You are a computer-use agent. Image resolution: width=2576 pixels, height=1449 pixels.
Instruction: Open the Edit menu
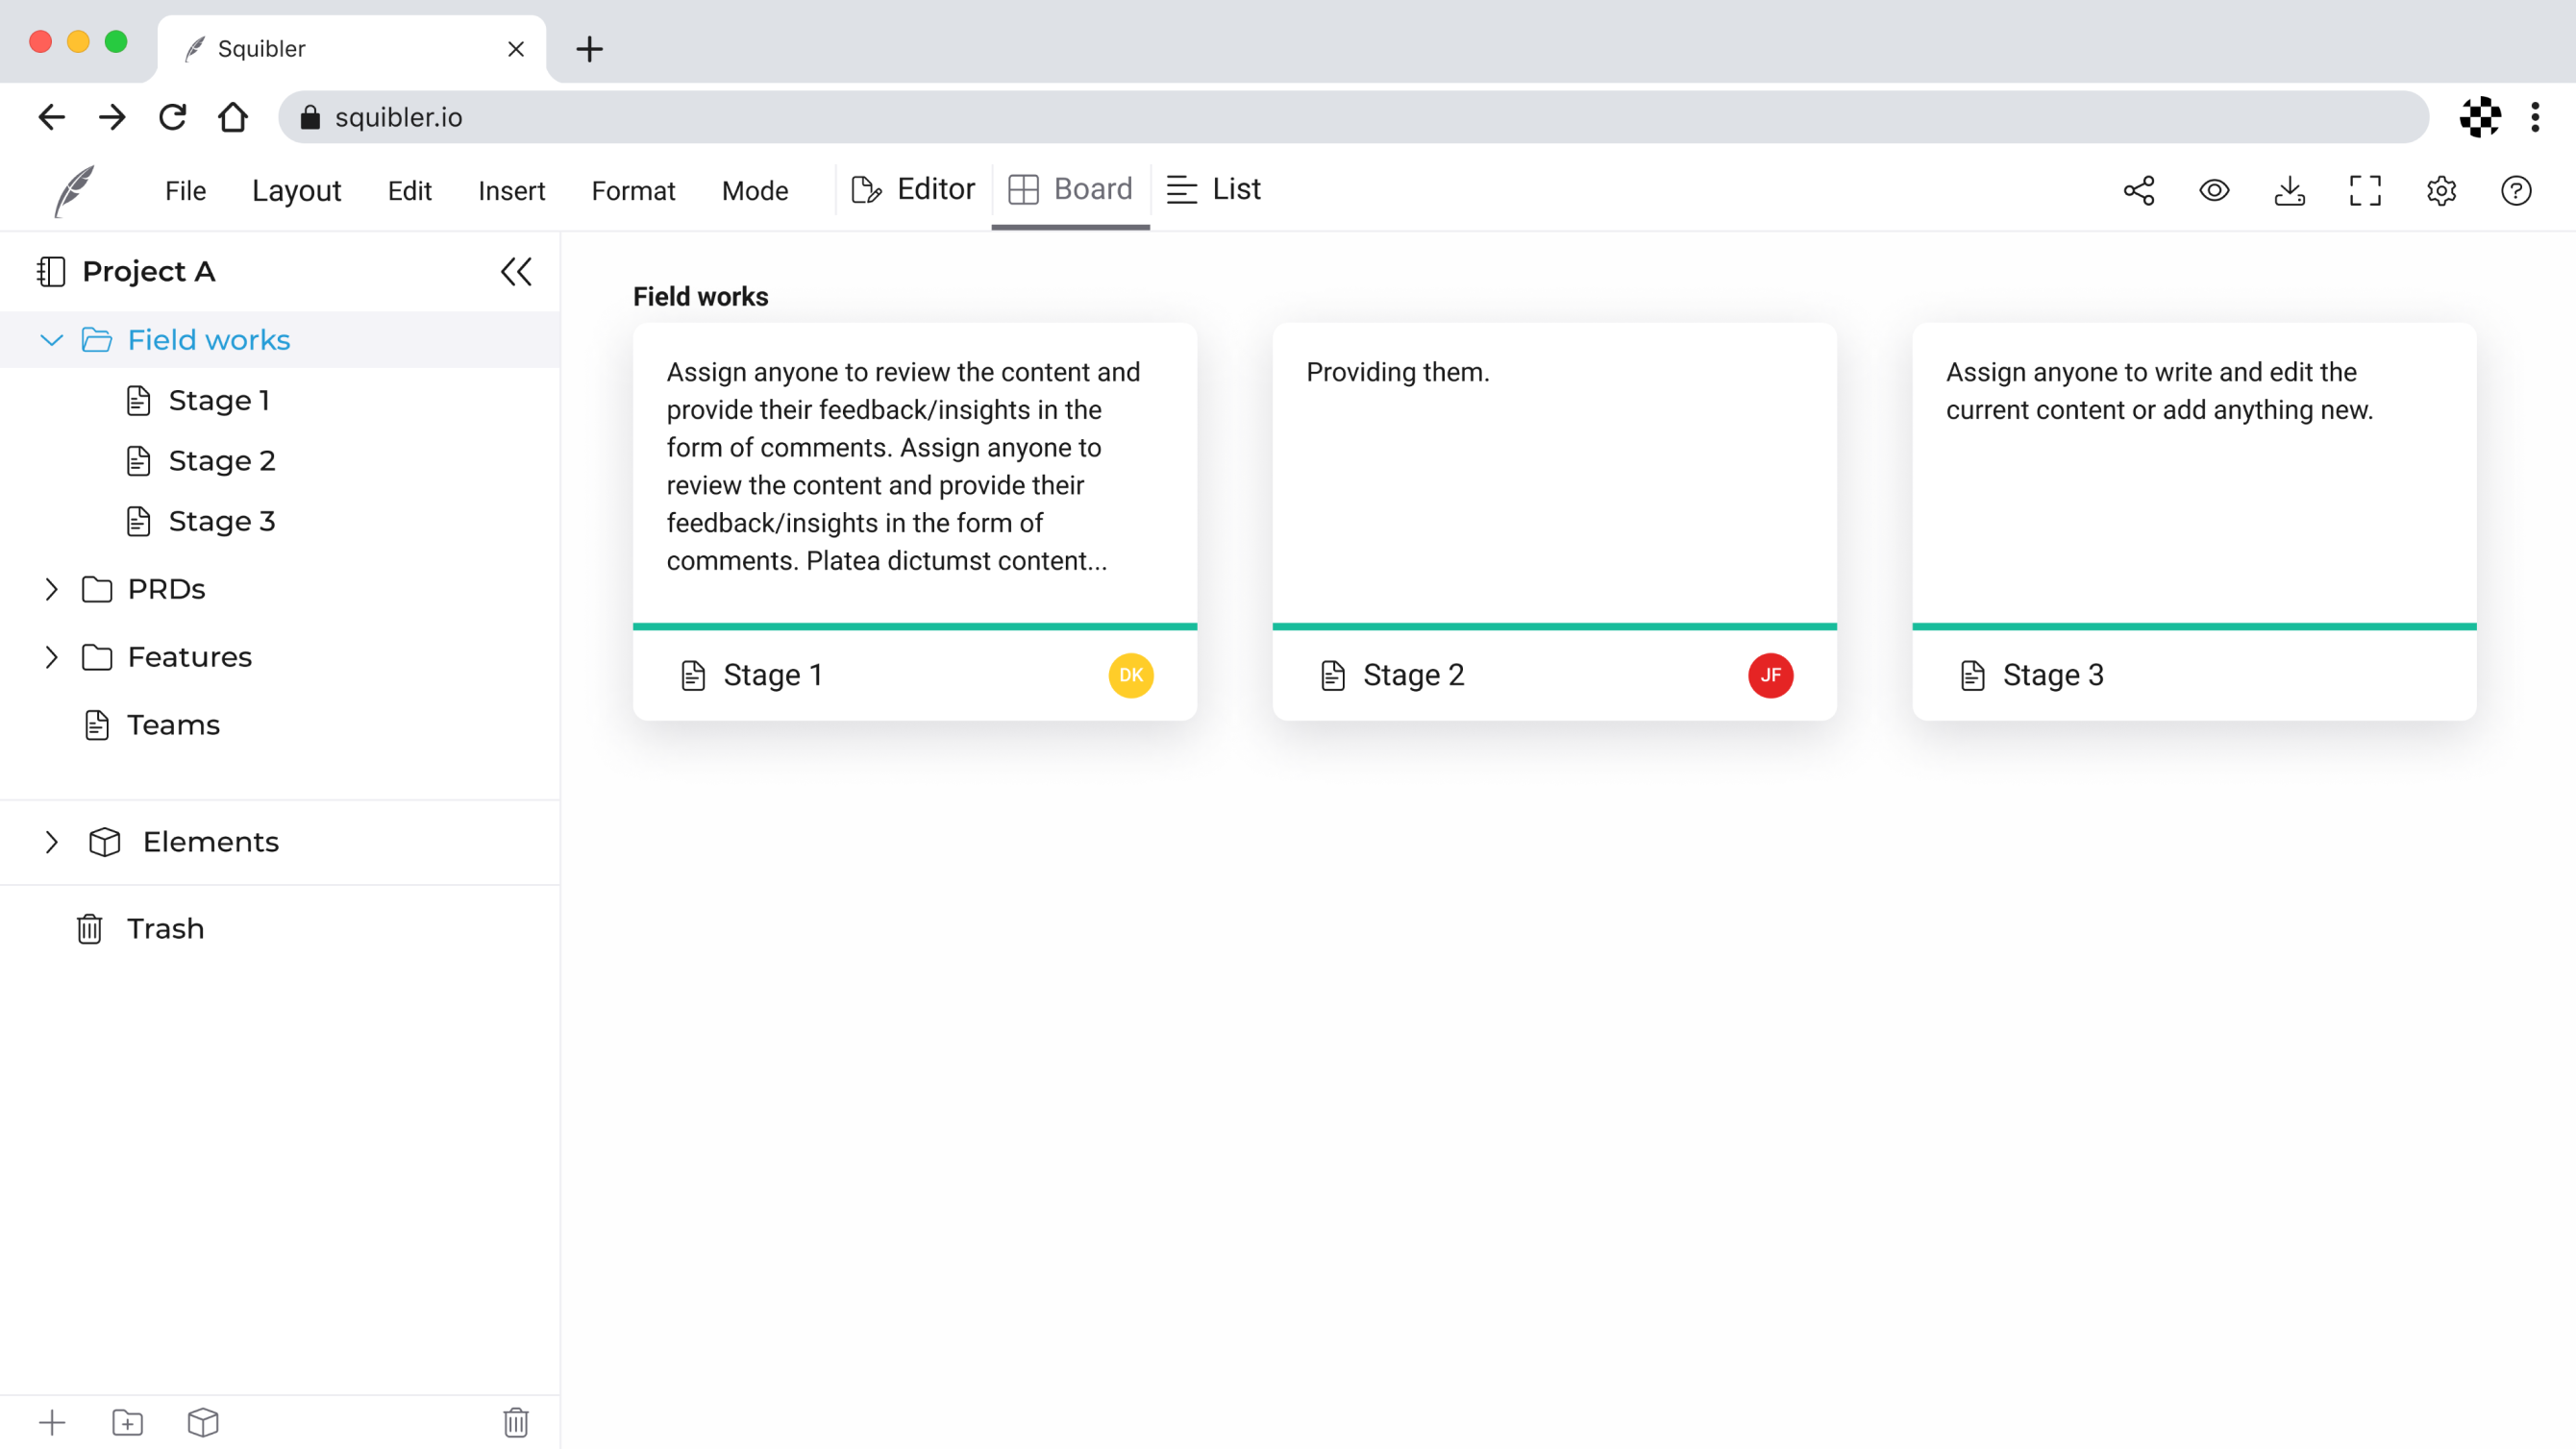coord(409,190)
